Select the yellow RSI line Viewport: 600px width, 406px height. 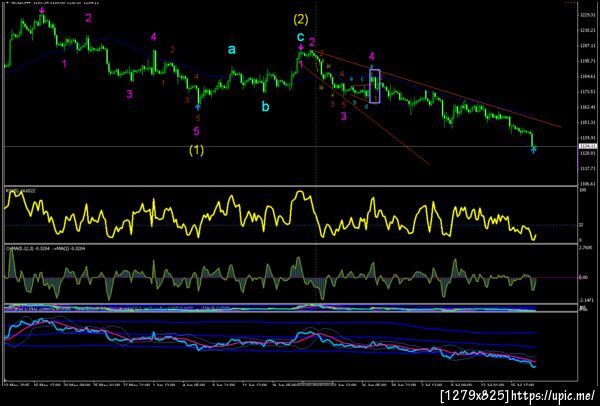(x=271, y=215)
